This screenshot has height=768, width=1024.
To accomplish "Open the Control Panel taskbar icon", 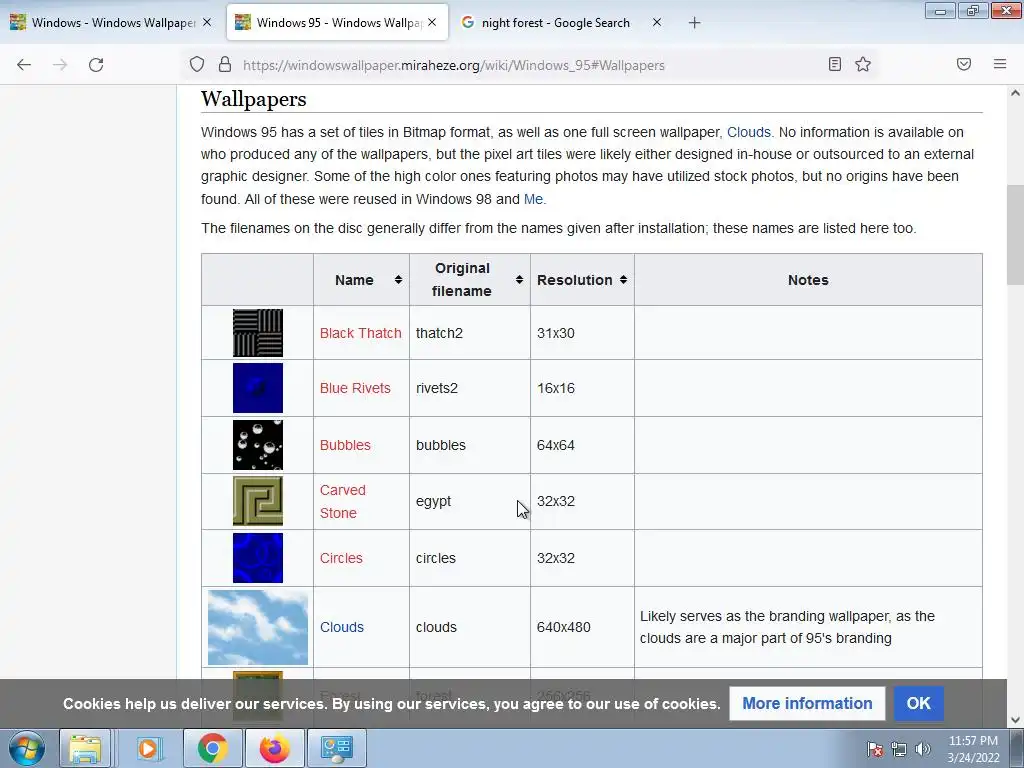I will point(336,748).
